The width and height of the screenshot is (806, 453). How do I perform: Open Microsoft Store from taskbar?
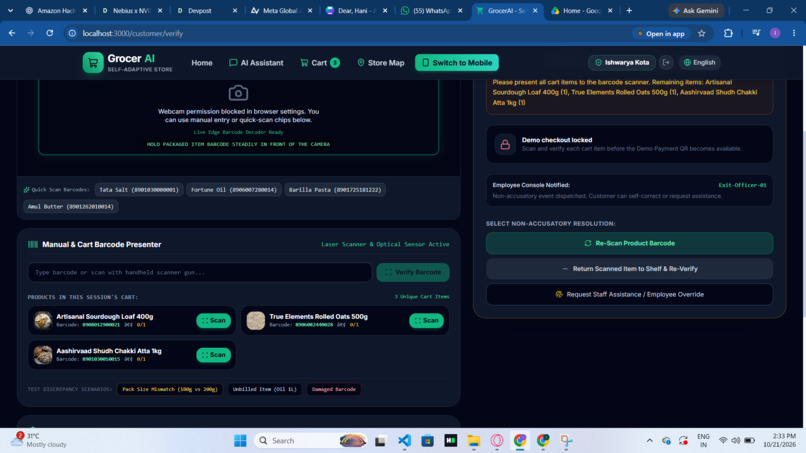point(427,441)
